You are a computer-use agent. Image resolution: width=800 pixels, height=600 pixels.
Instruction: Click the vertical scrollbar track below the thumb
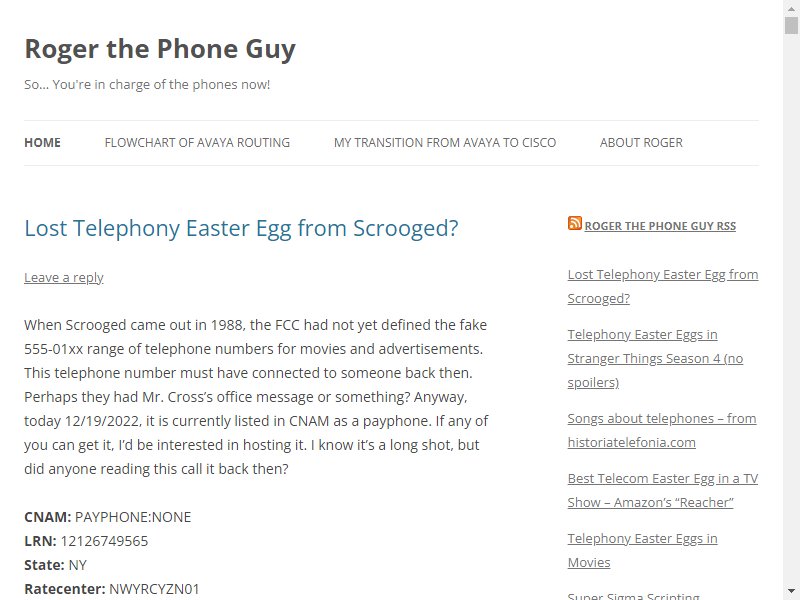pos(791,306)
